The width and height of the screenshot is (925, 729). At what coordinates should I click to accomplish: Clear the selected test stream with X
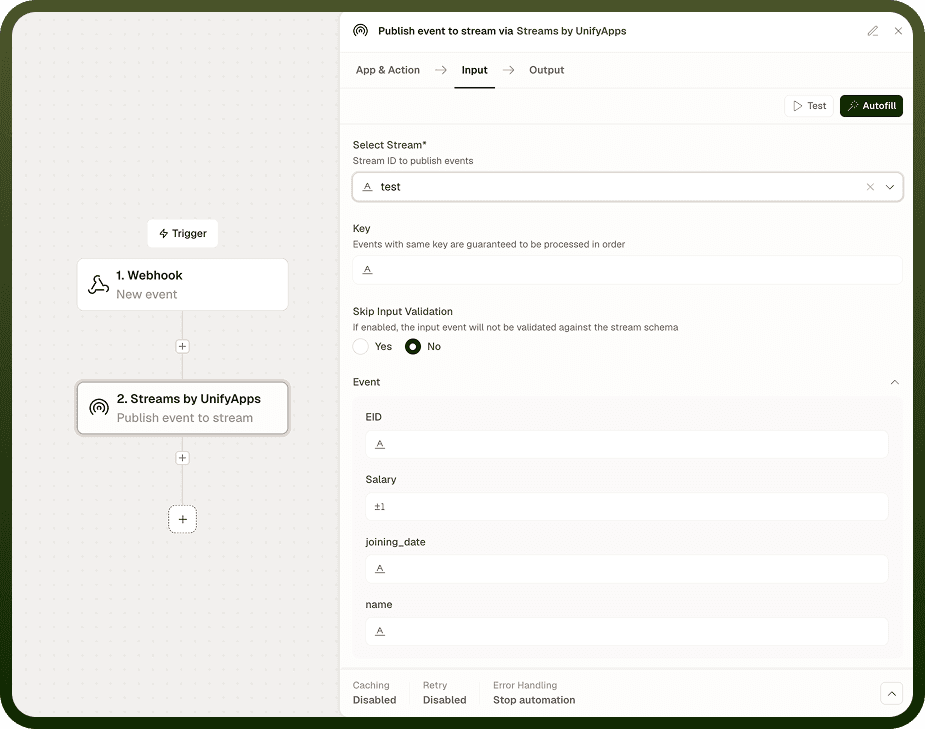[x=870, y=187]
